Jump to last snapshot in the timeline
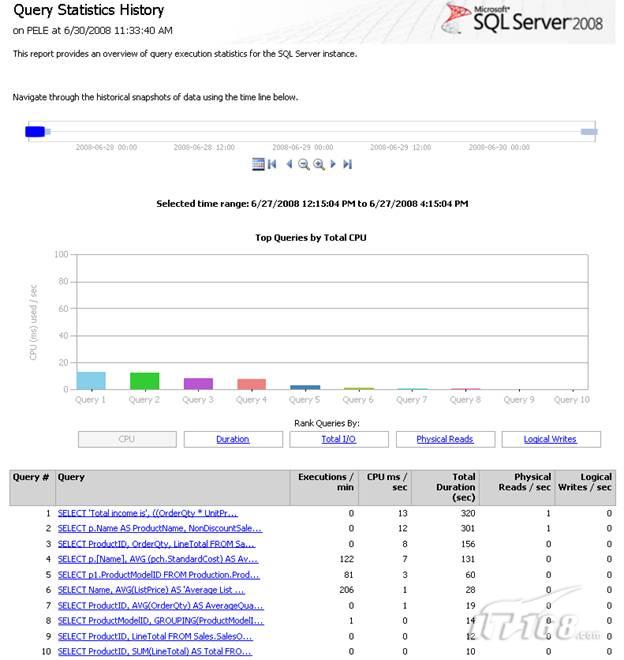This screenshot has height=660, width=624. [x=347, y=164]
